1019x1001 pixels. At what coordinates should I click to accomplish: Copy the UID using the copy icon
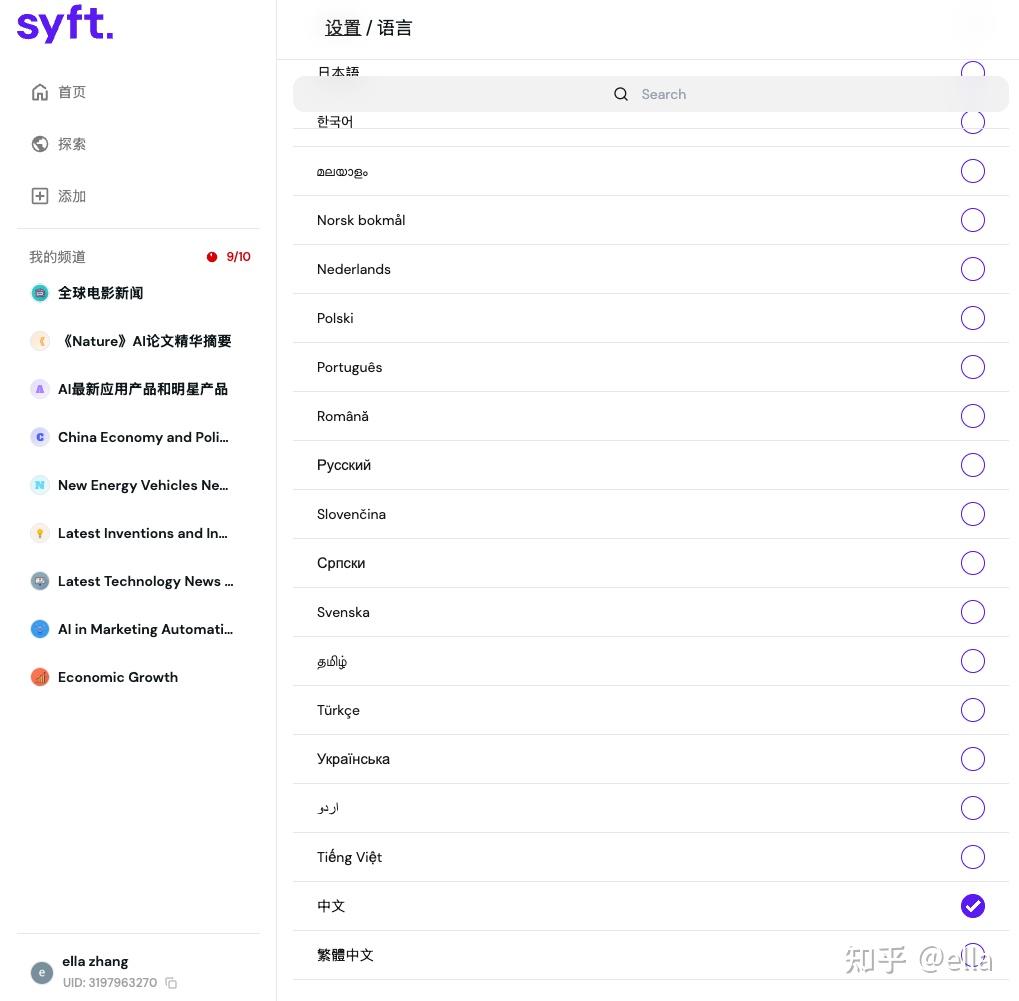click(171, 983)
